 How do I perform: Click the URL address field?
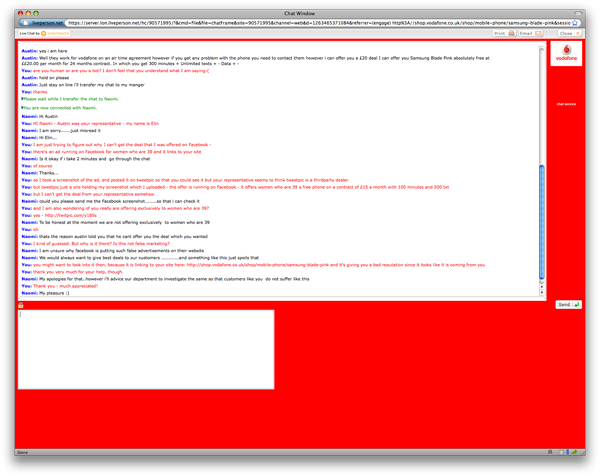319,23
